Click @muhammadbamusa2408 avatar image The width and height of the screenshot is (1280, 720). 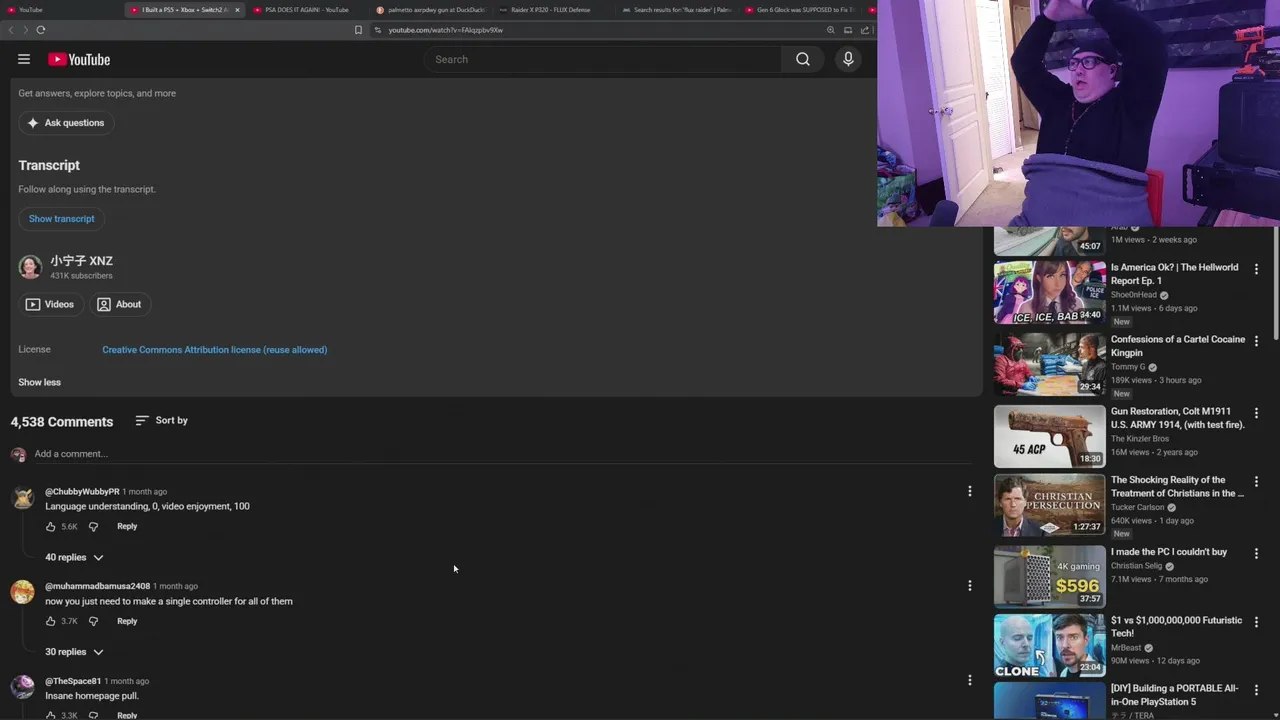[22, 592]
